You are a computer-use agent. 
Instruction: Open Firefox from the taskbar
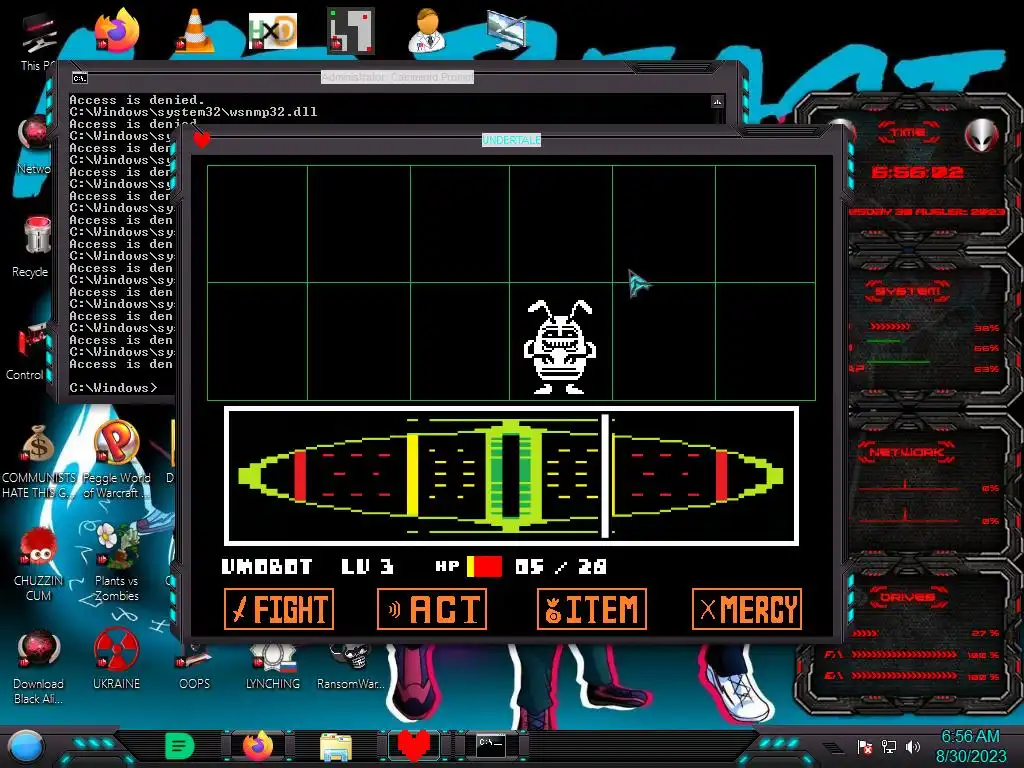(x=258, y=746)
